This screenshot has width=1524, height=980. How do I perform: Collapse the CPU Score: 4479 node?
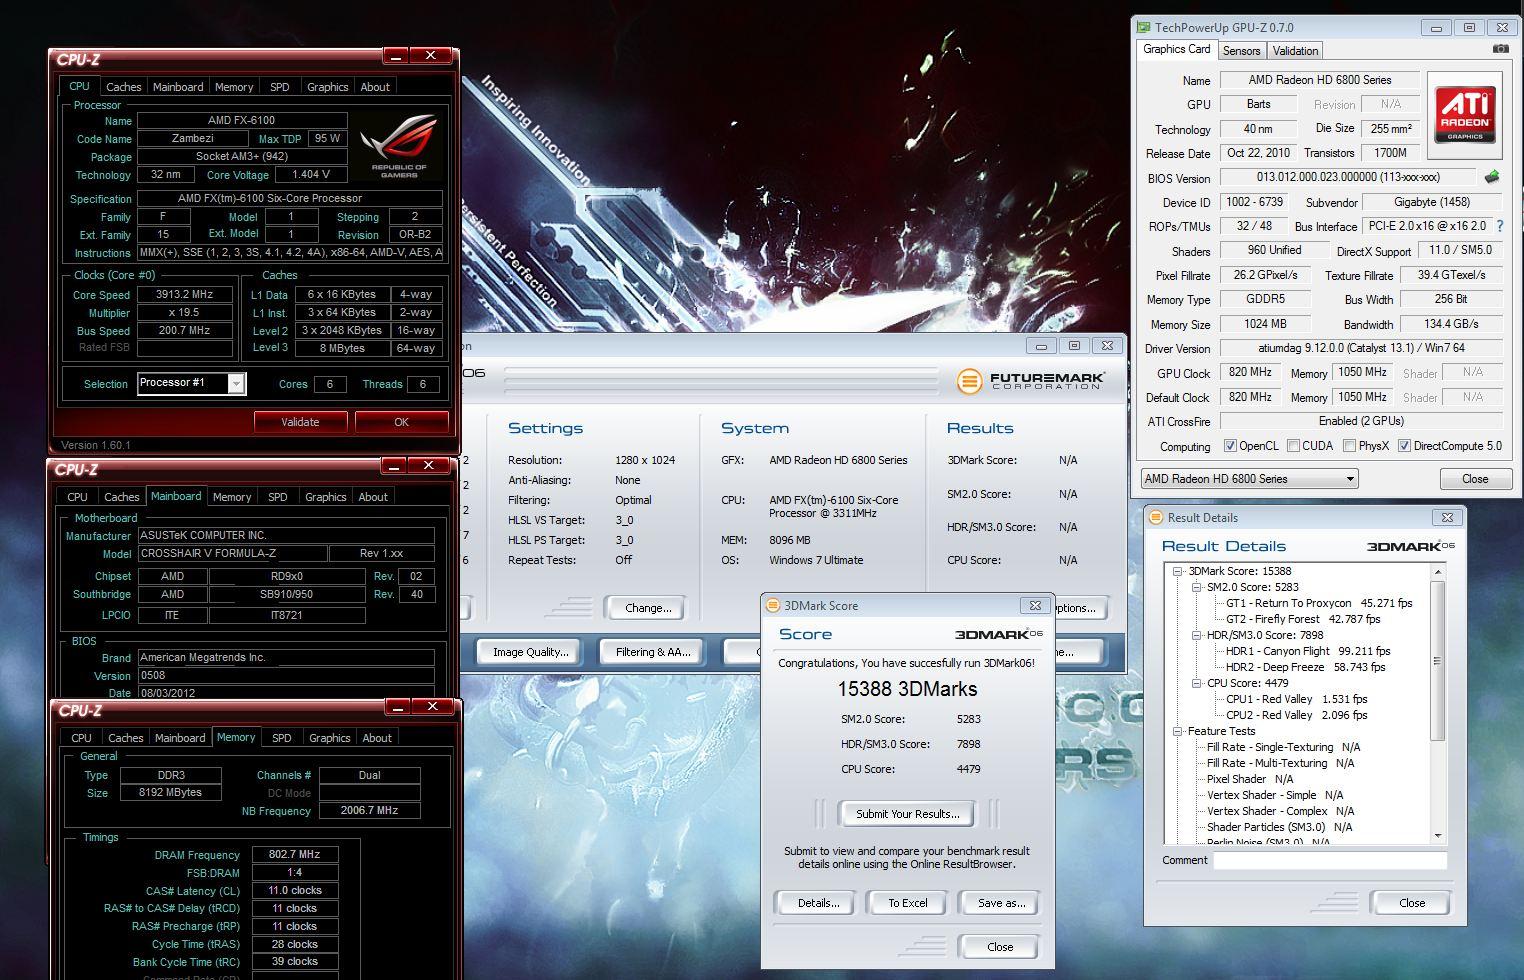coord(1196,683)
